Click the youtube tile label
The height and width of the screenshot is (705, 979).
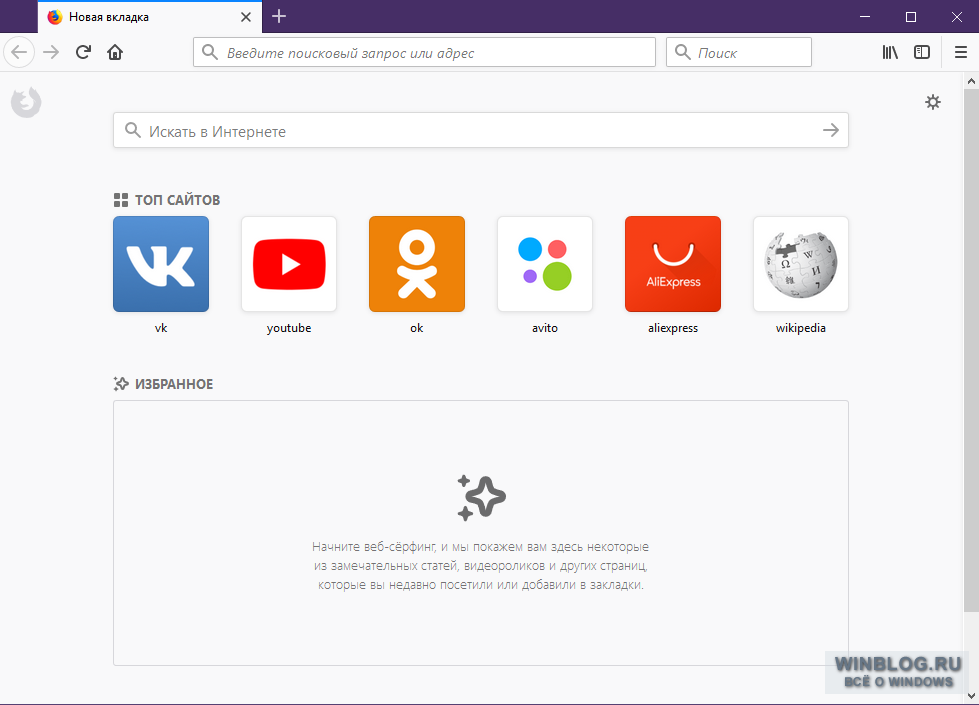pyautogui.click(x=289, y=328)
